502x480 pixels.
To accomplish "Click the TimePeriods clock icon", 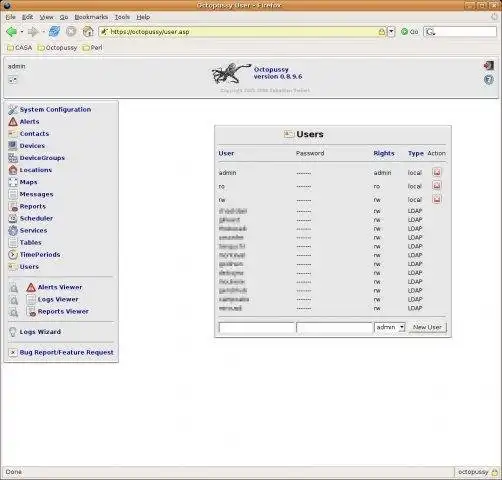I will 13,255.
